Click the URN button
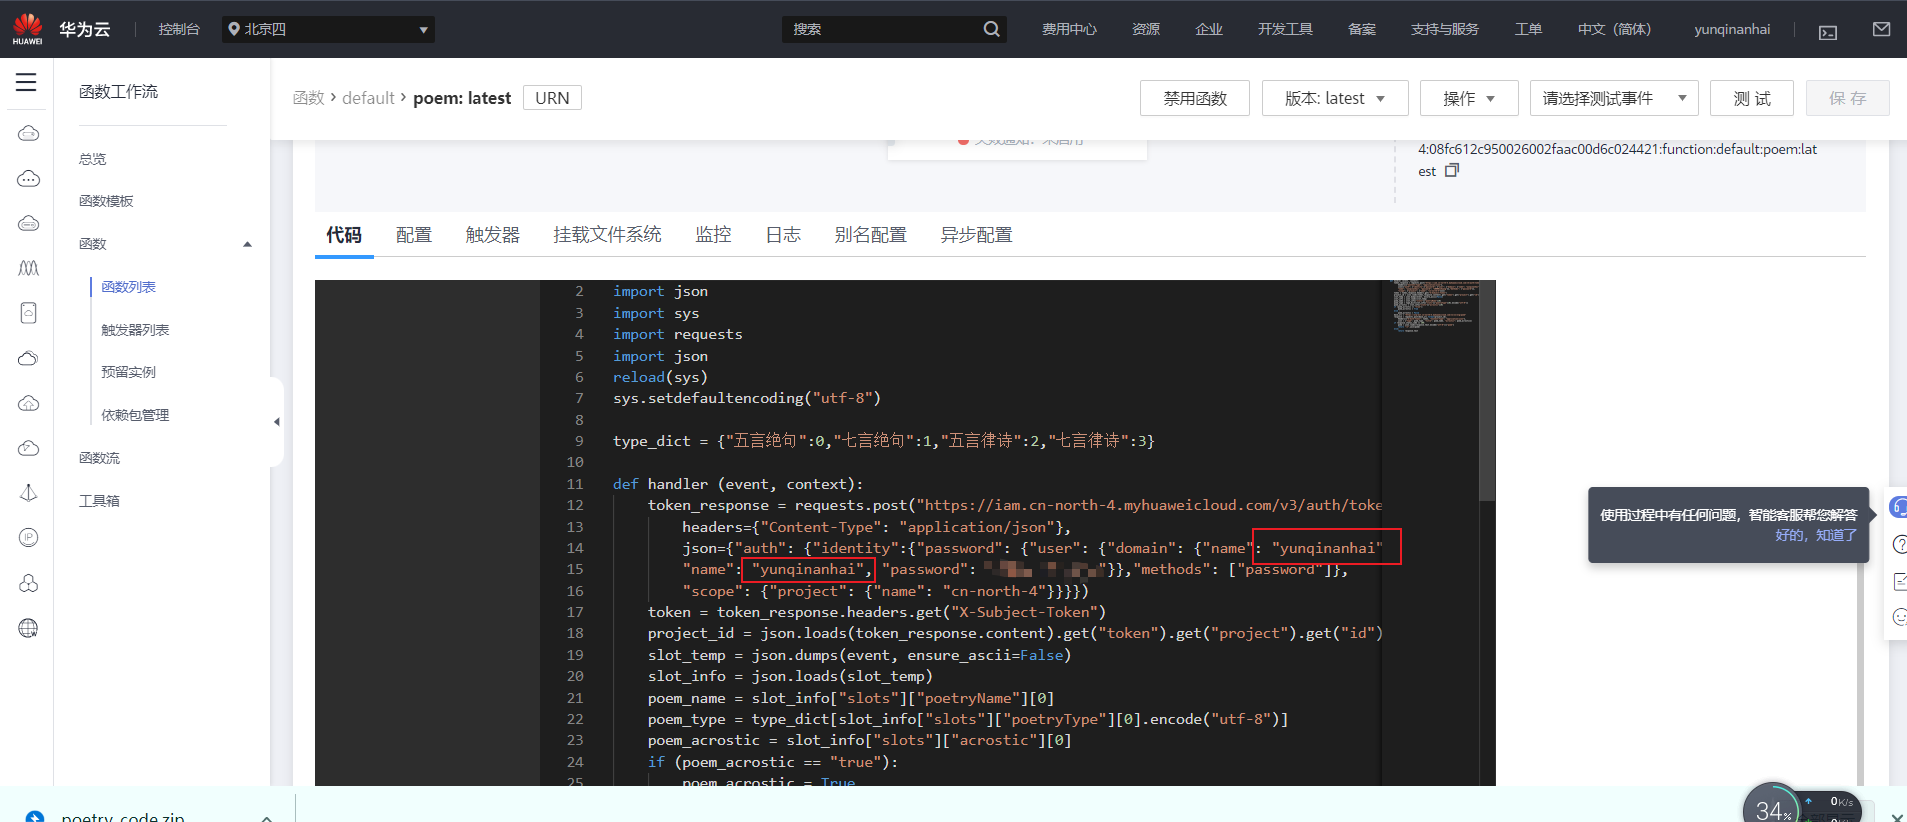Viewport: 1907px width, 822px height. (x=552, y=98)
